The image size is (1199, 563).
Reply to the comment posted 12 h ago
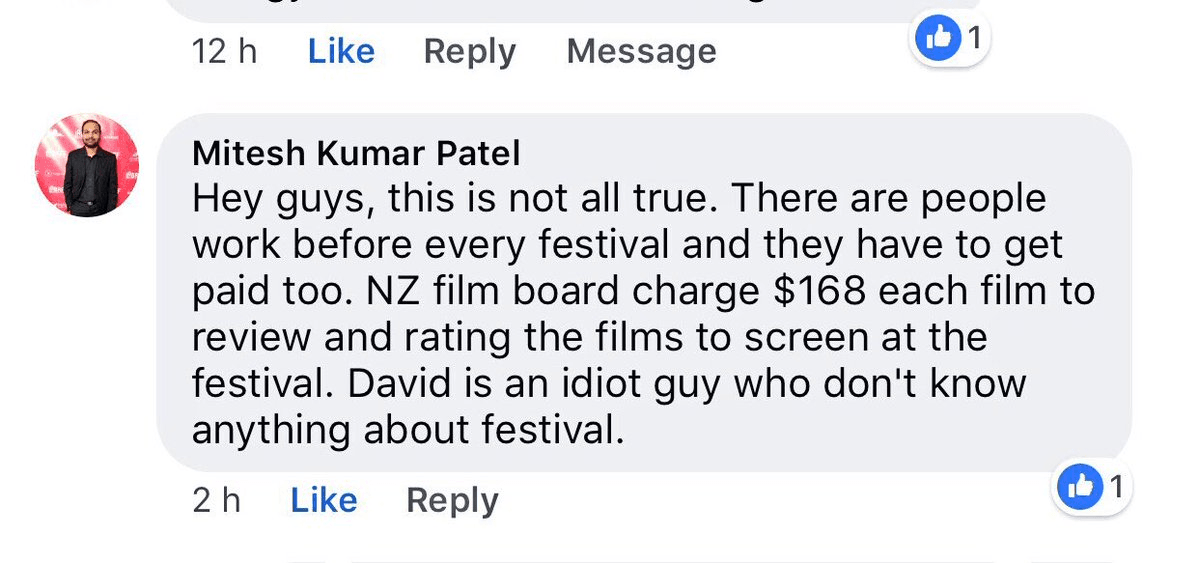[x=469, y=51]
